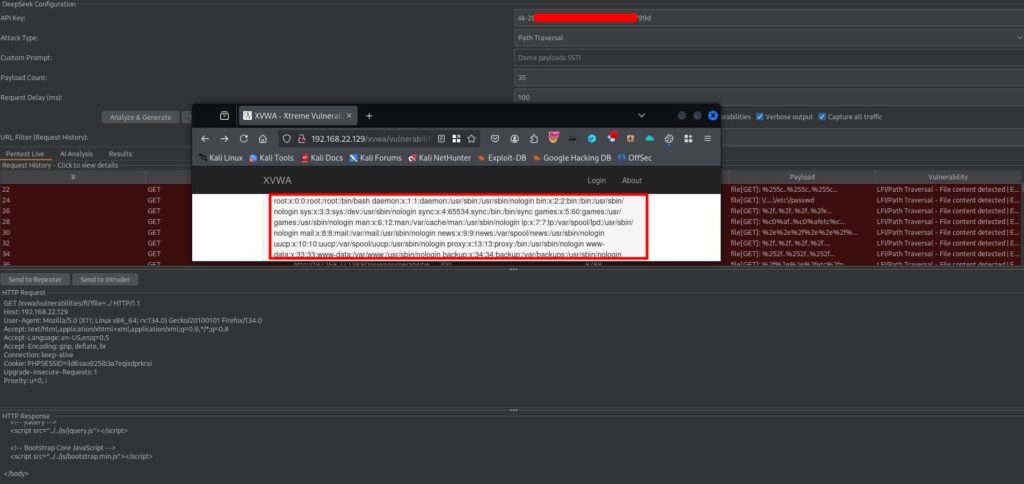Open the Firefox hamburger menu
The image size is (1024, 484).
click(707, 138)
